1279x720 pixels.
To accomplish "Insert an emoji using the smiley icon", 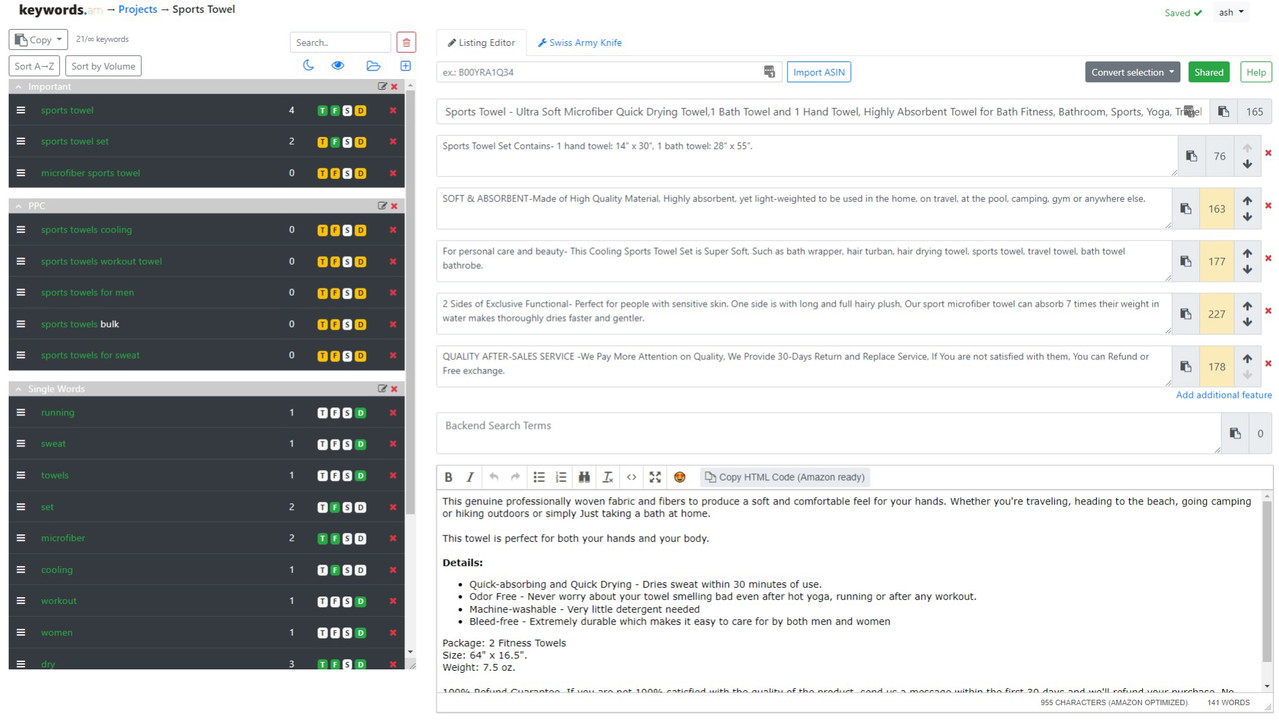I will click(x=680, y=477).
